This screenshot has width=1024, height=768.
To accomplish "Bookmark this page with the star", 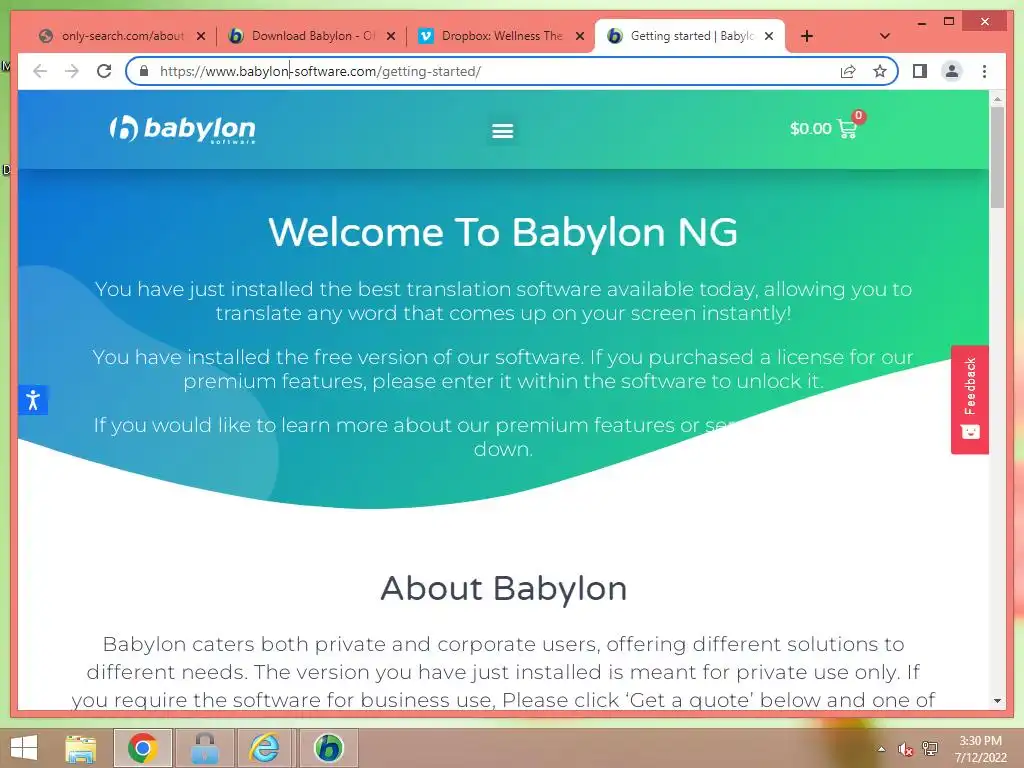I will point(880,71).
